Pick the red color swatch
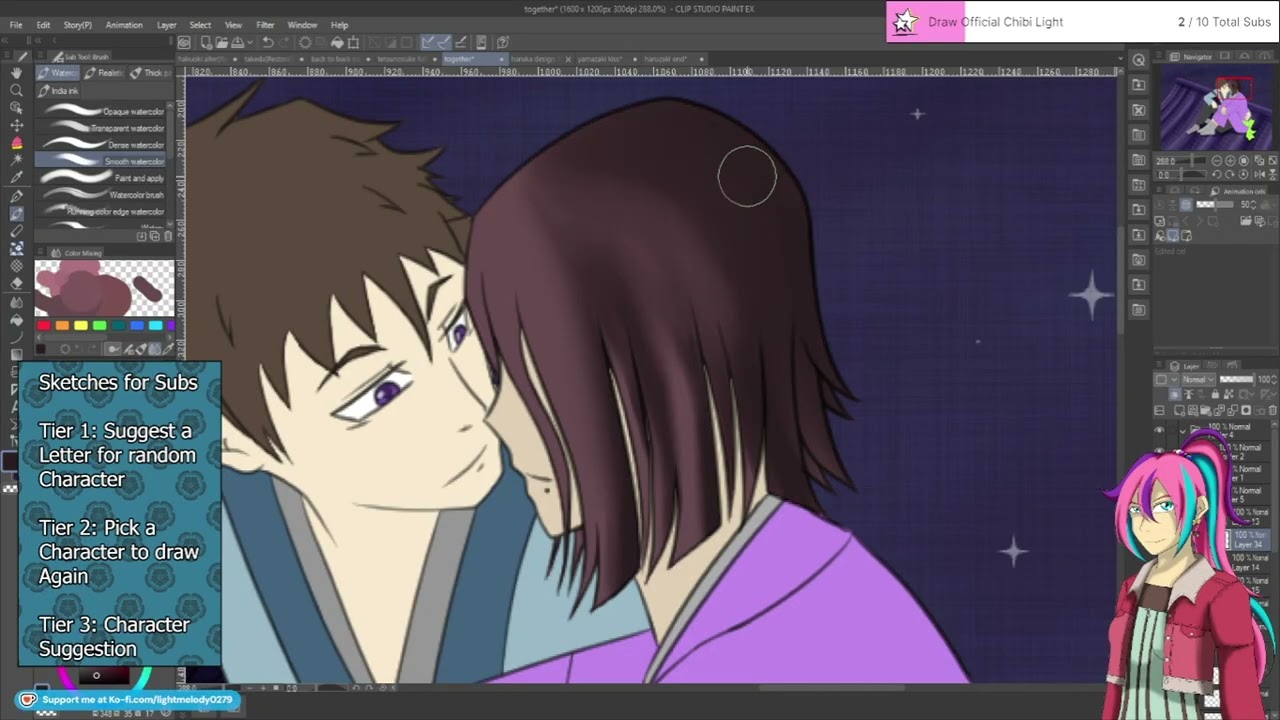The image size is (1280, 720). click(43, 325)
